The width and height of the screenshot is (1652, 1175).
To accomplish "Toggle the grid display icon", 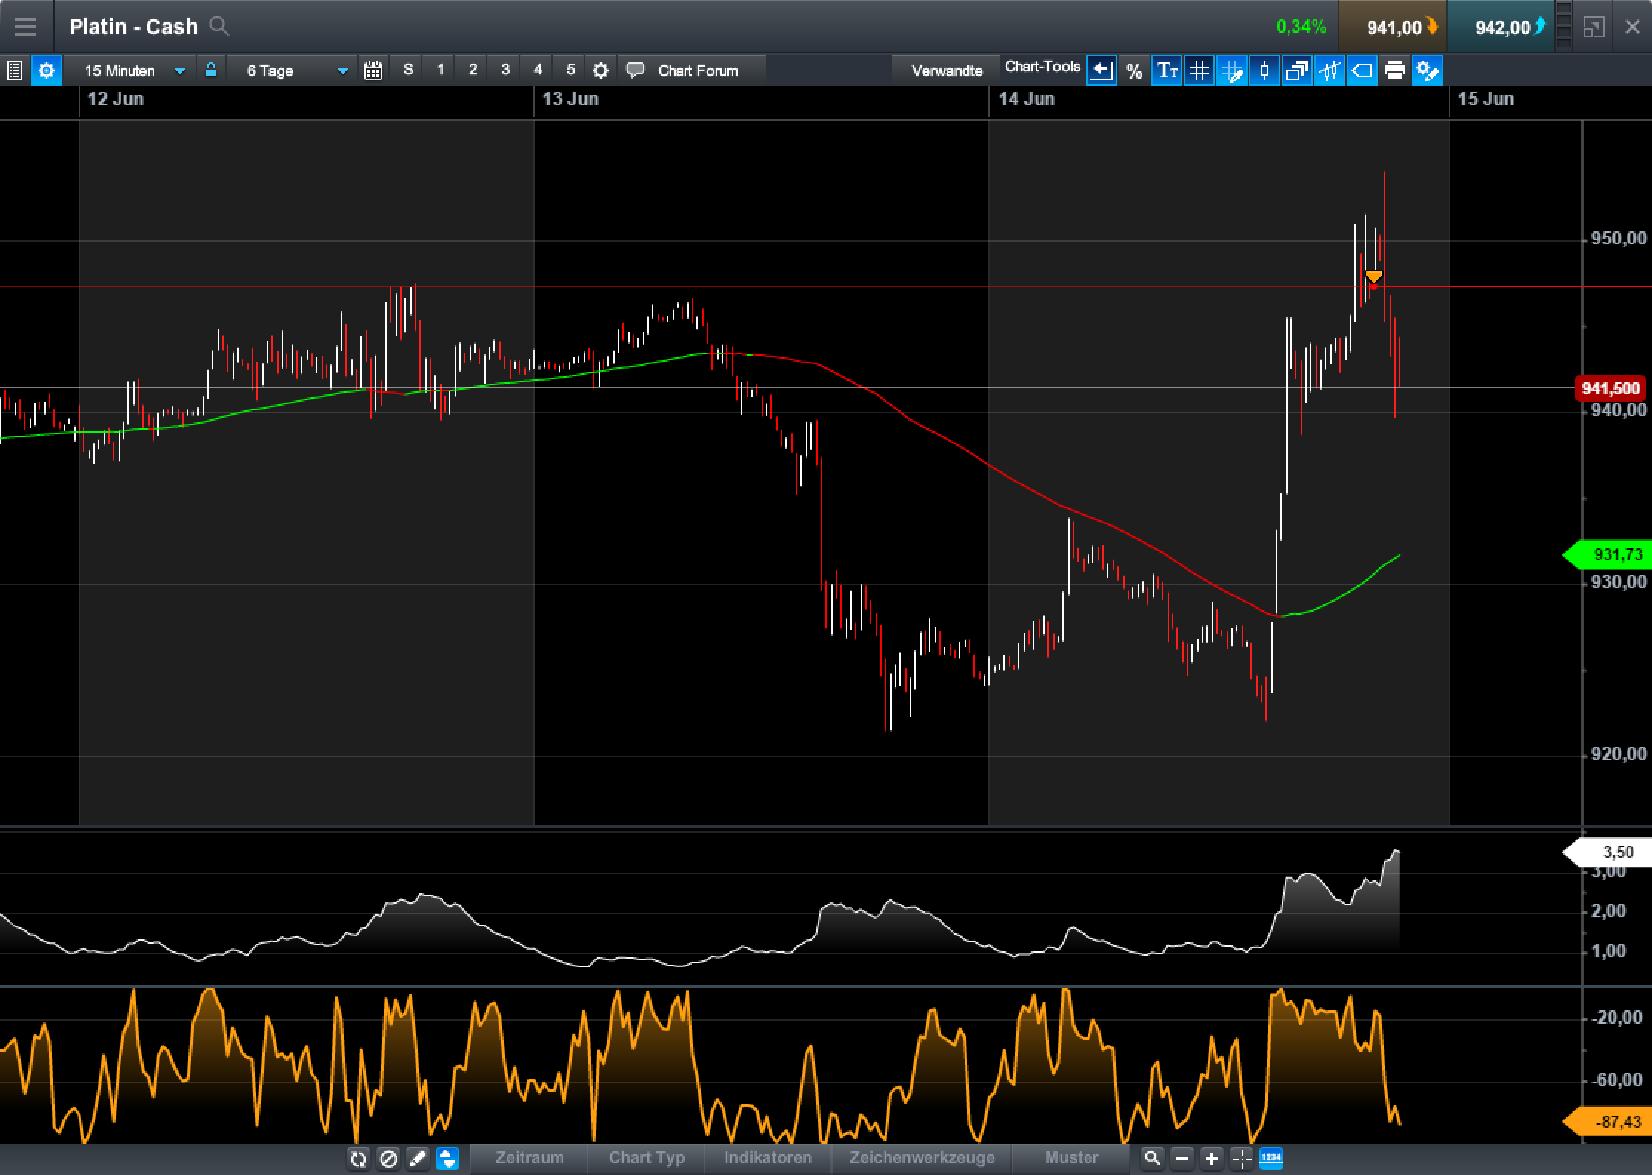I will coord(1198,70).
